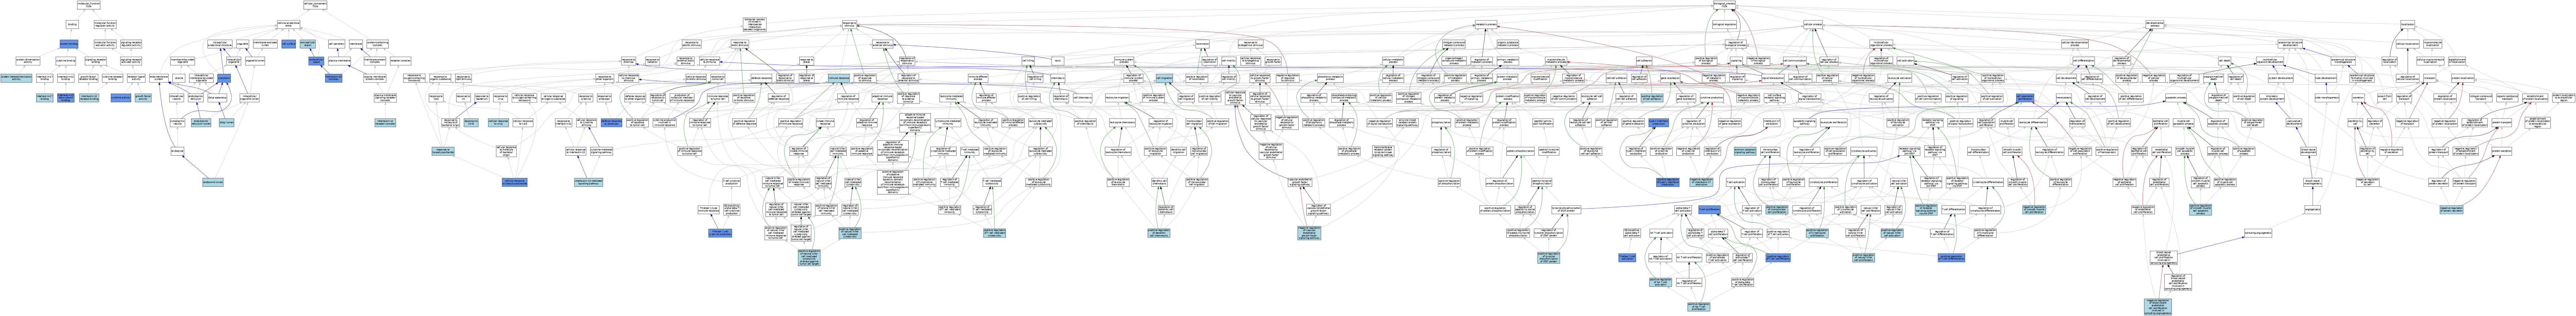Select 'interleukin-12 receptor binding' node
Viewport: 2576px width, 316px height.
point(89,98)
